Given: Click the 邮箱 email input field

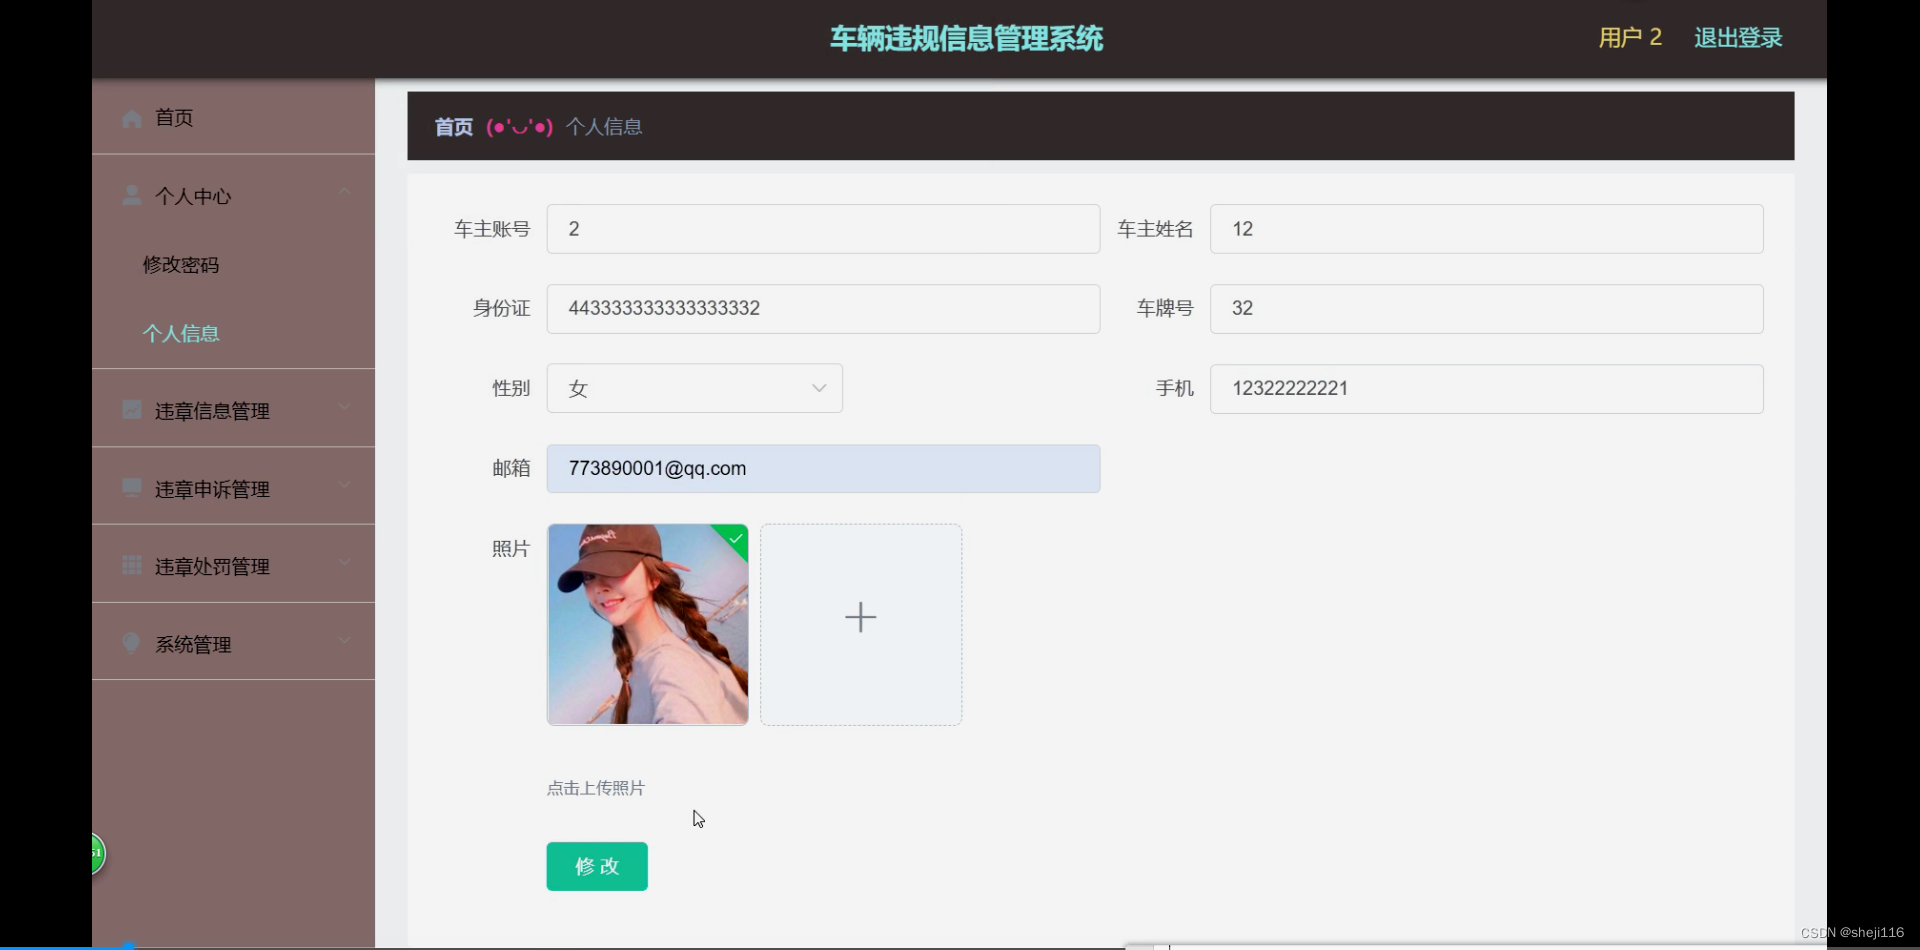Looking at the screenshot, I should [822, 468].
